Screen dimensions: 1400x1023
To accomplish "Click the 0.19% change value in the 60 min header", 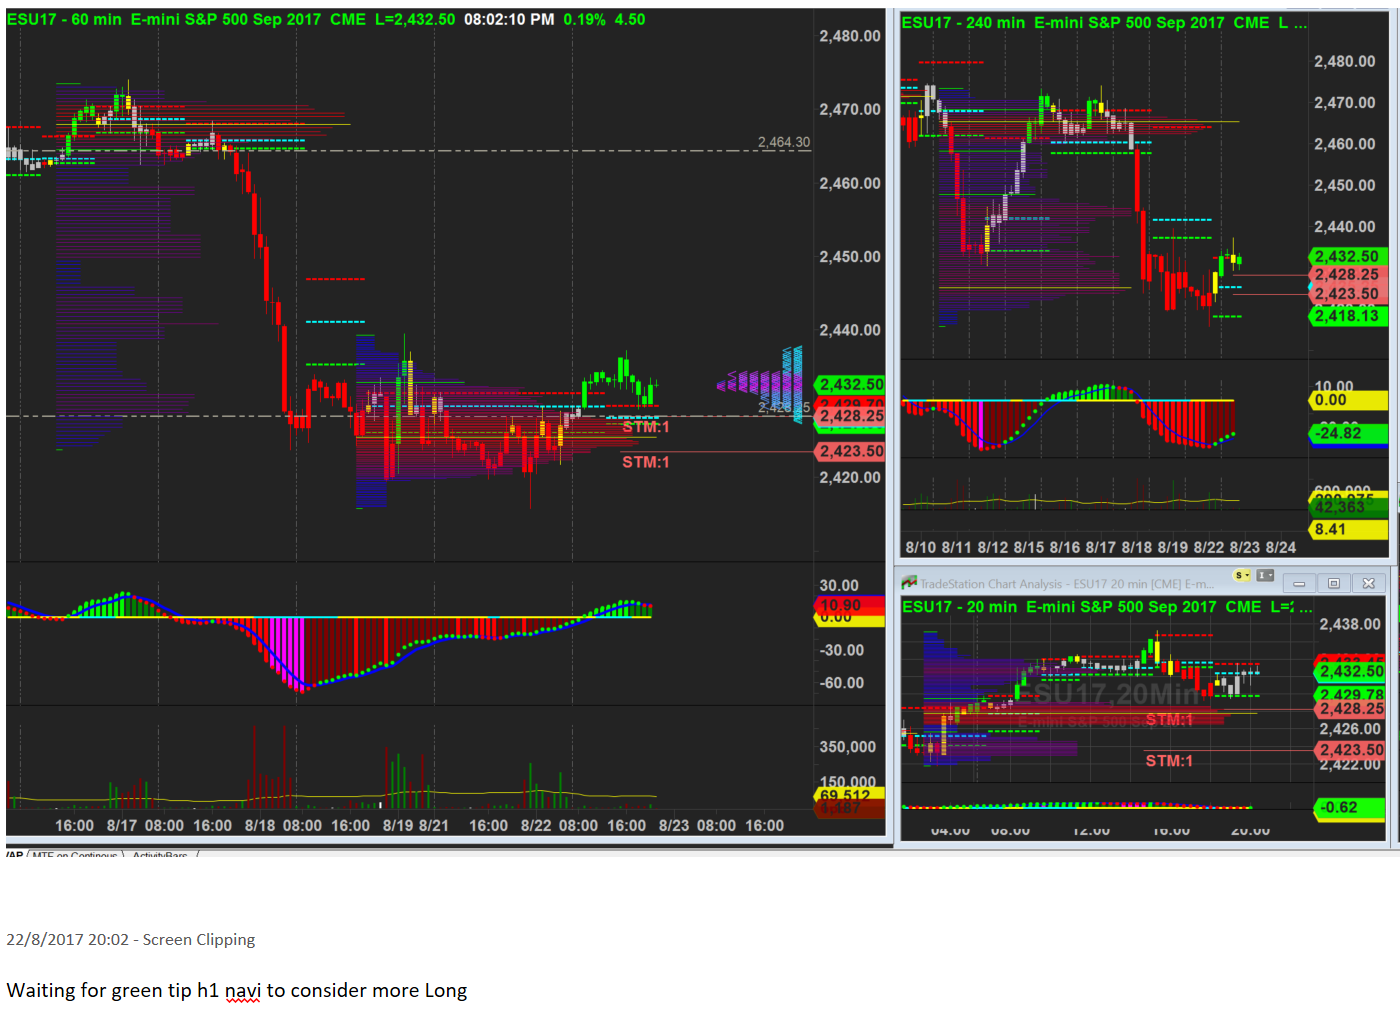I will 584,20.
